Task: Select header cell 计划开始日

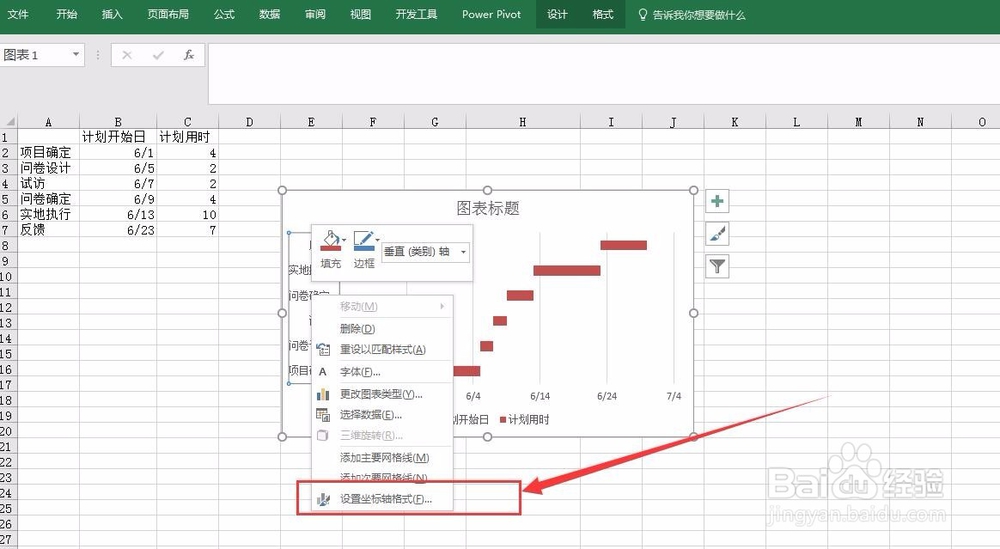Action: pos(118,136)
